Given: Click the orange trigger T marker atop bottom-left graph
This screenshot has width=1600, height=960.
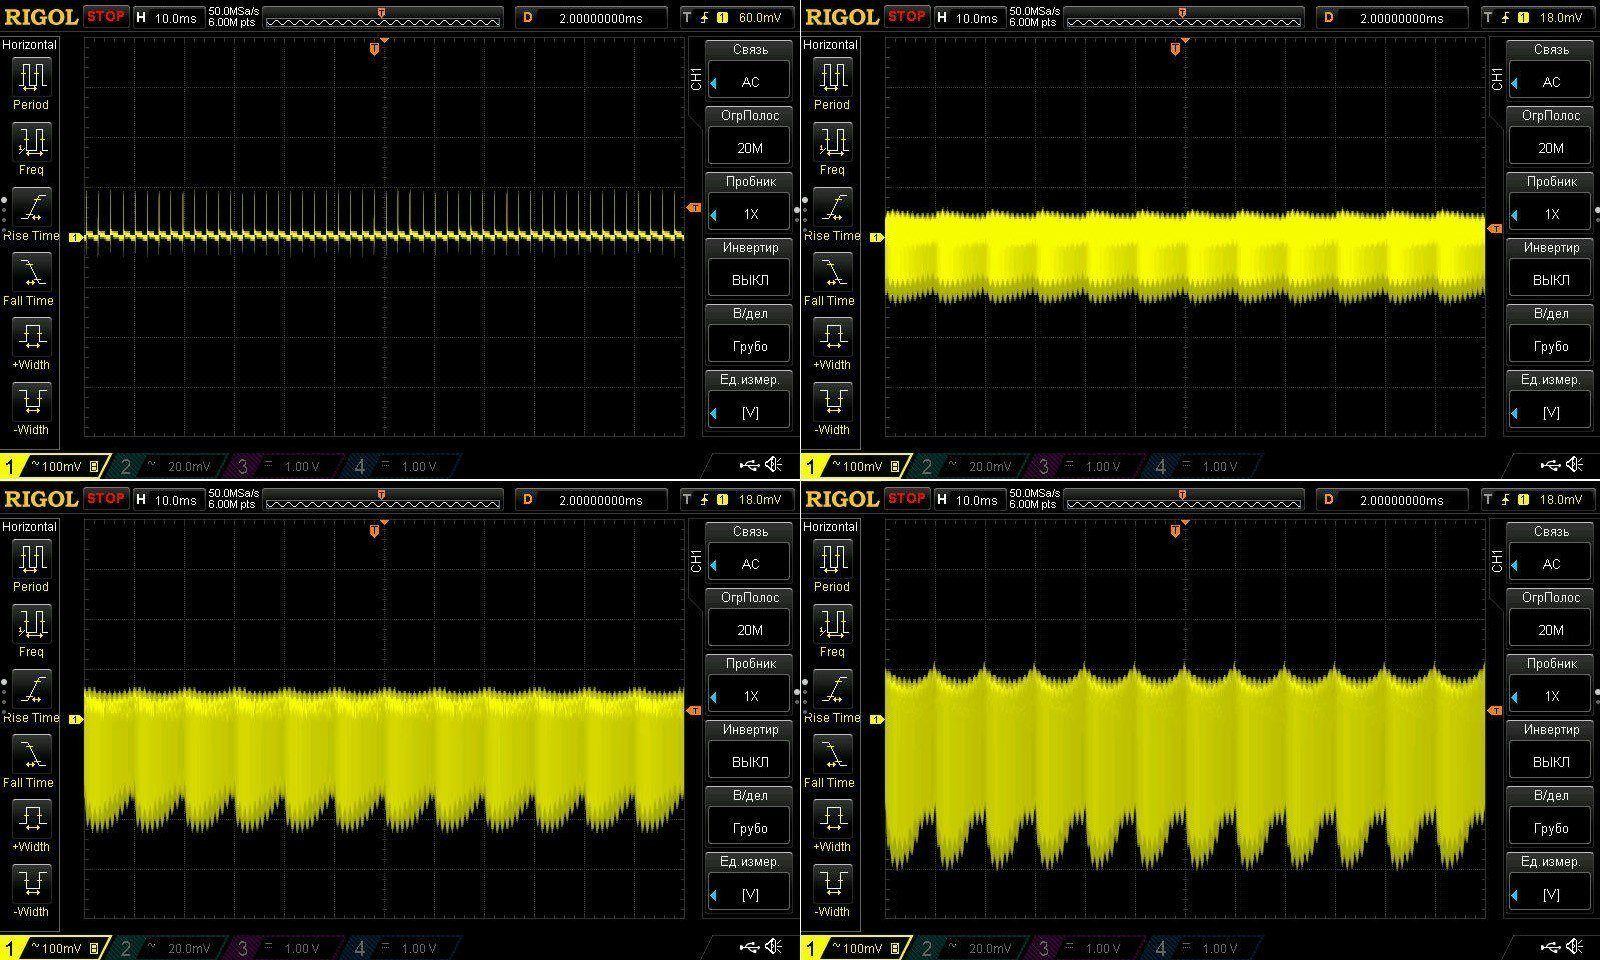Looking at the screenshot, I should pos(375,530).
